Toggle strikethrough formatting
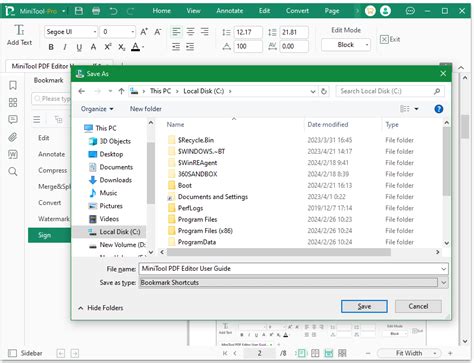 93,47
